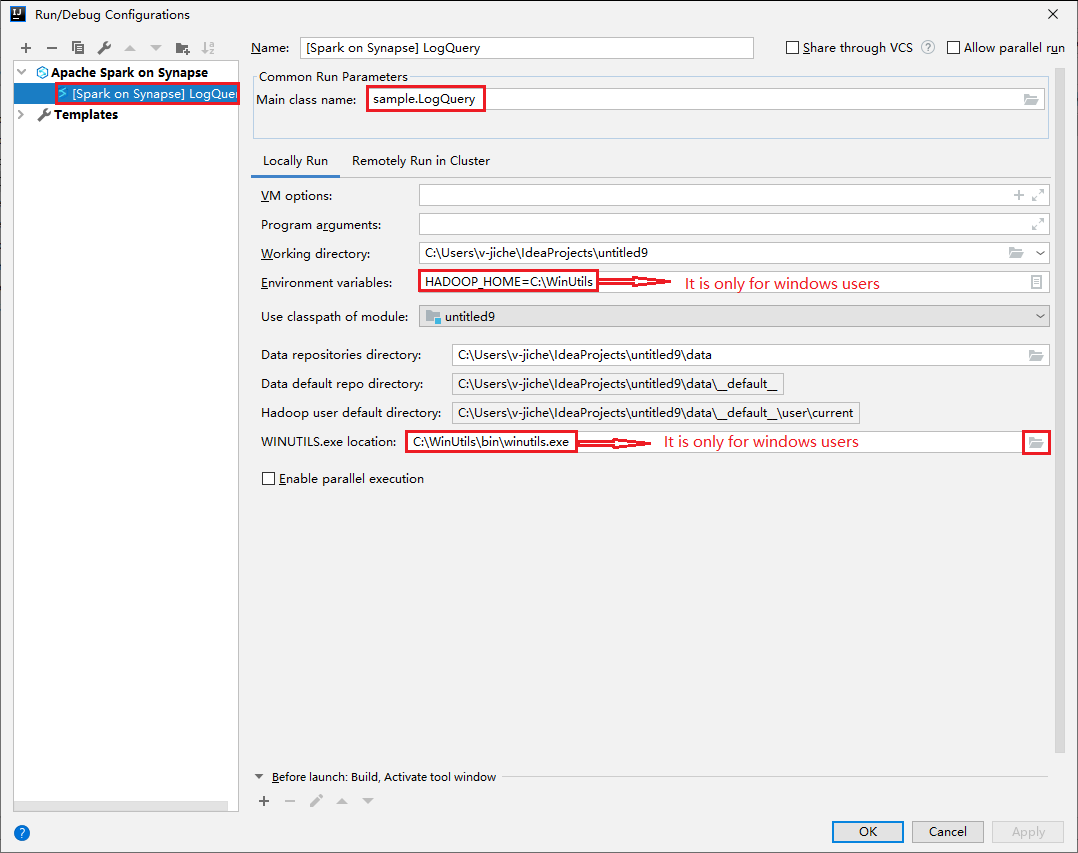Select Templates tree item label
The height and width of the screenshot is (853, 1078).
click(86, 114)
